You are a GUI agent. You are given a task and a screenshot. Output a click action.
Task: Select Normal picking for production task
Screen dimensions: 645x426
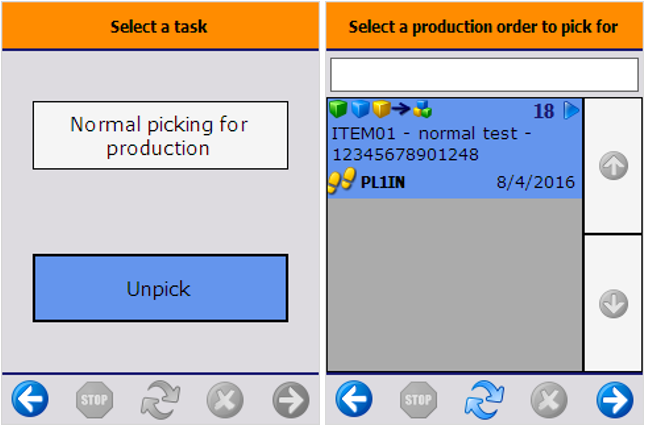pos(160,135)
